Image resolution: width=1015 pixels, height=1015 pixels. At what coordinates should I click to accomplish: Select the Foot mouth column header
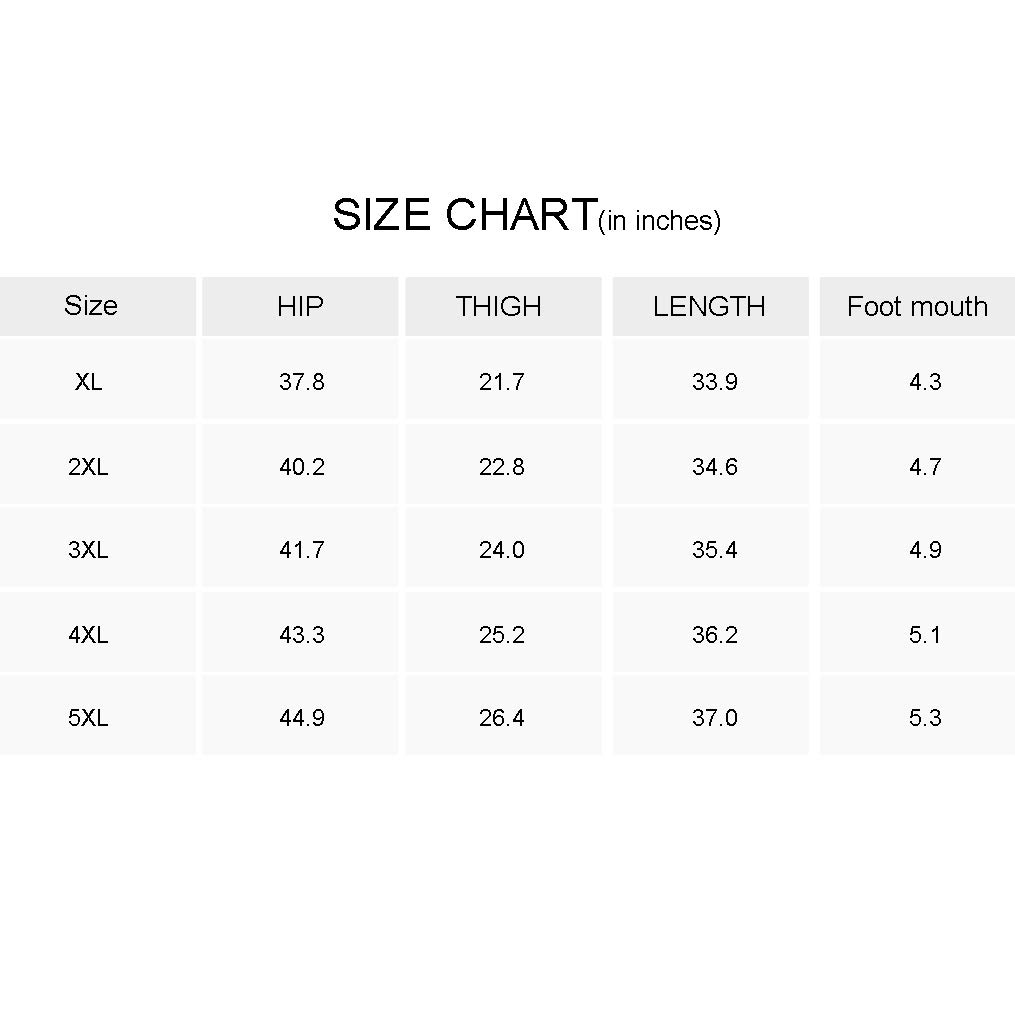(917, 307)
